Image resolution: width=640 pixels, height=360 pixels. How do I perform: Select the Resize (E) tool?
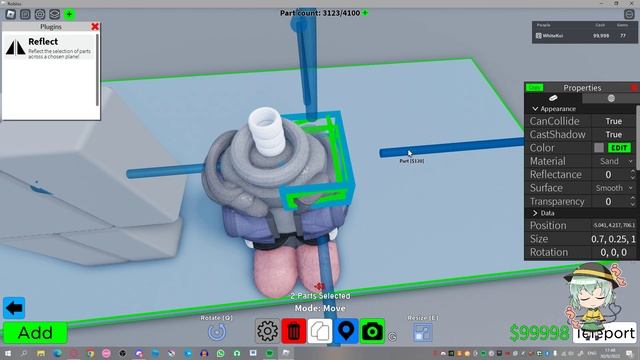[422, 332]
